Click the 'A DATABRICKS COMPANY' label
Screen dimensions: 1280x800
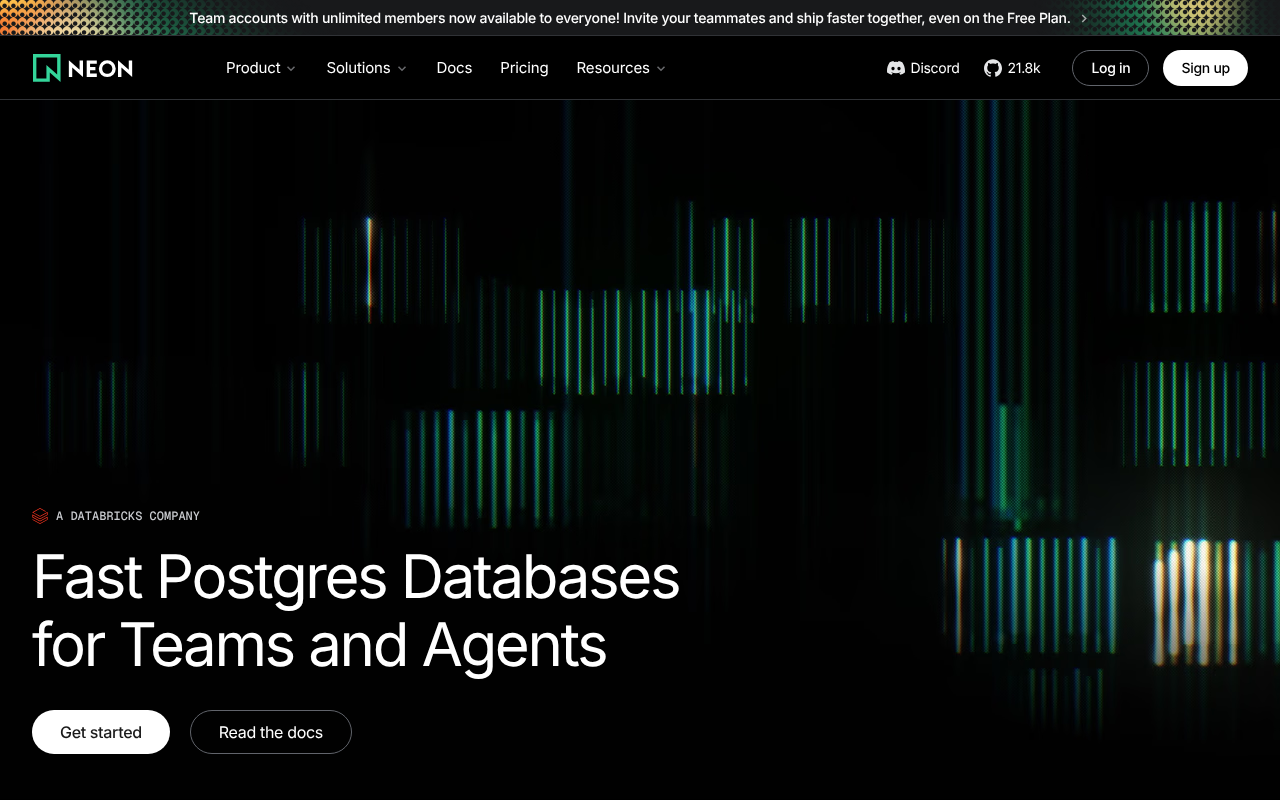(x=128, y=516)
